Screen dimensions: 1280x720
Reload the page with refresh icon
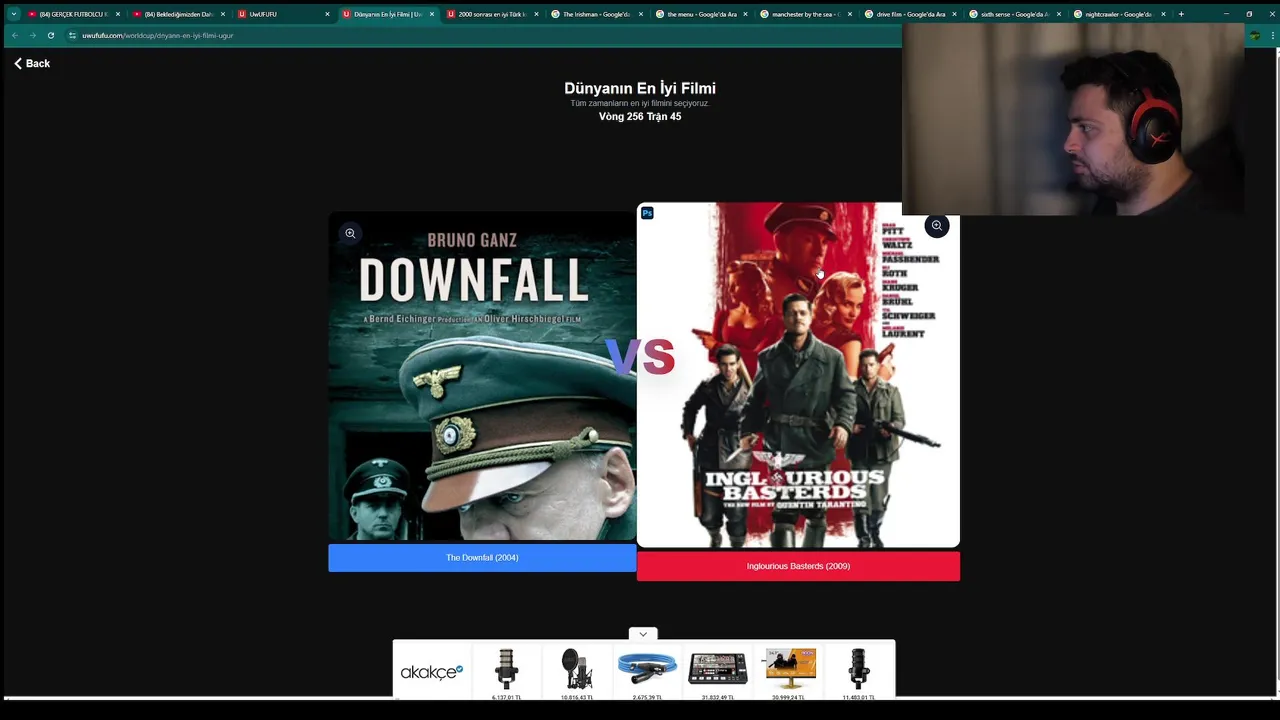click(x=51, y=35)
